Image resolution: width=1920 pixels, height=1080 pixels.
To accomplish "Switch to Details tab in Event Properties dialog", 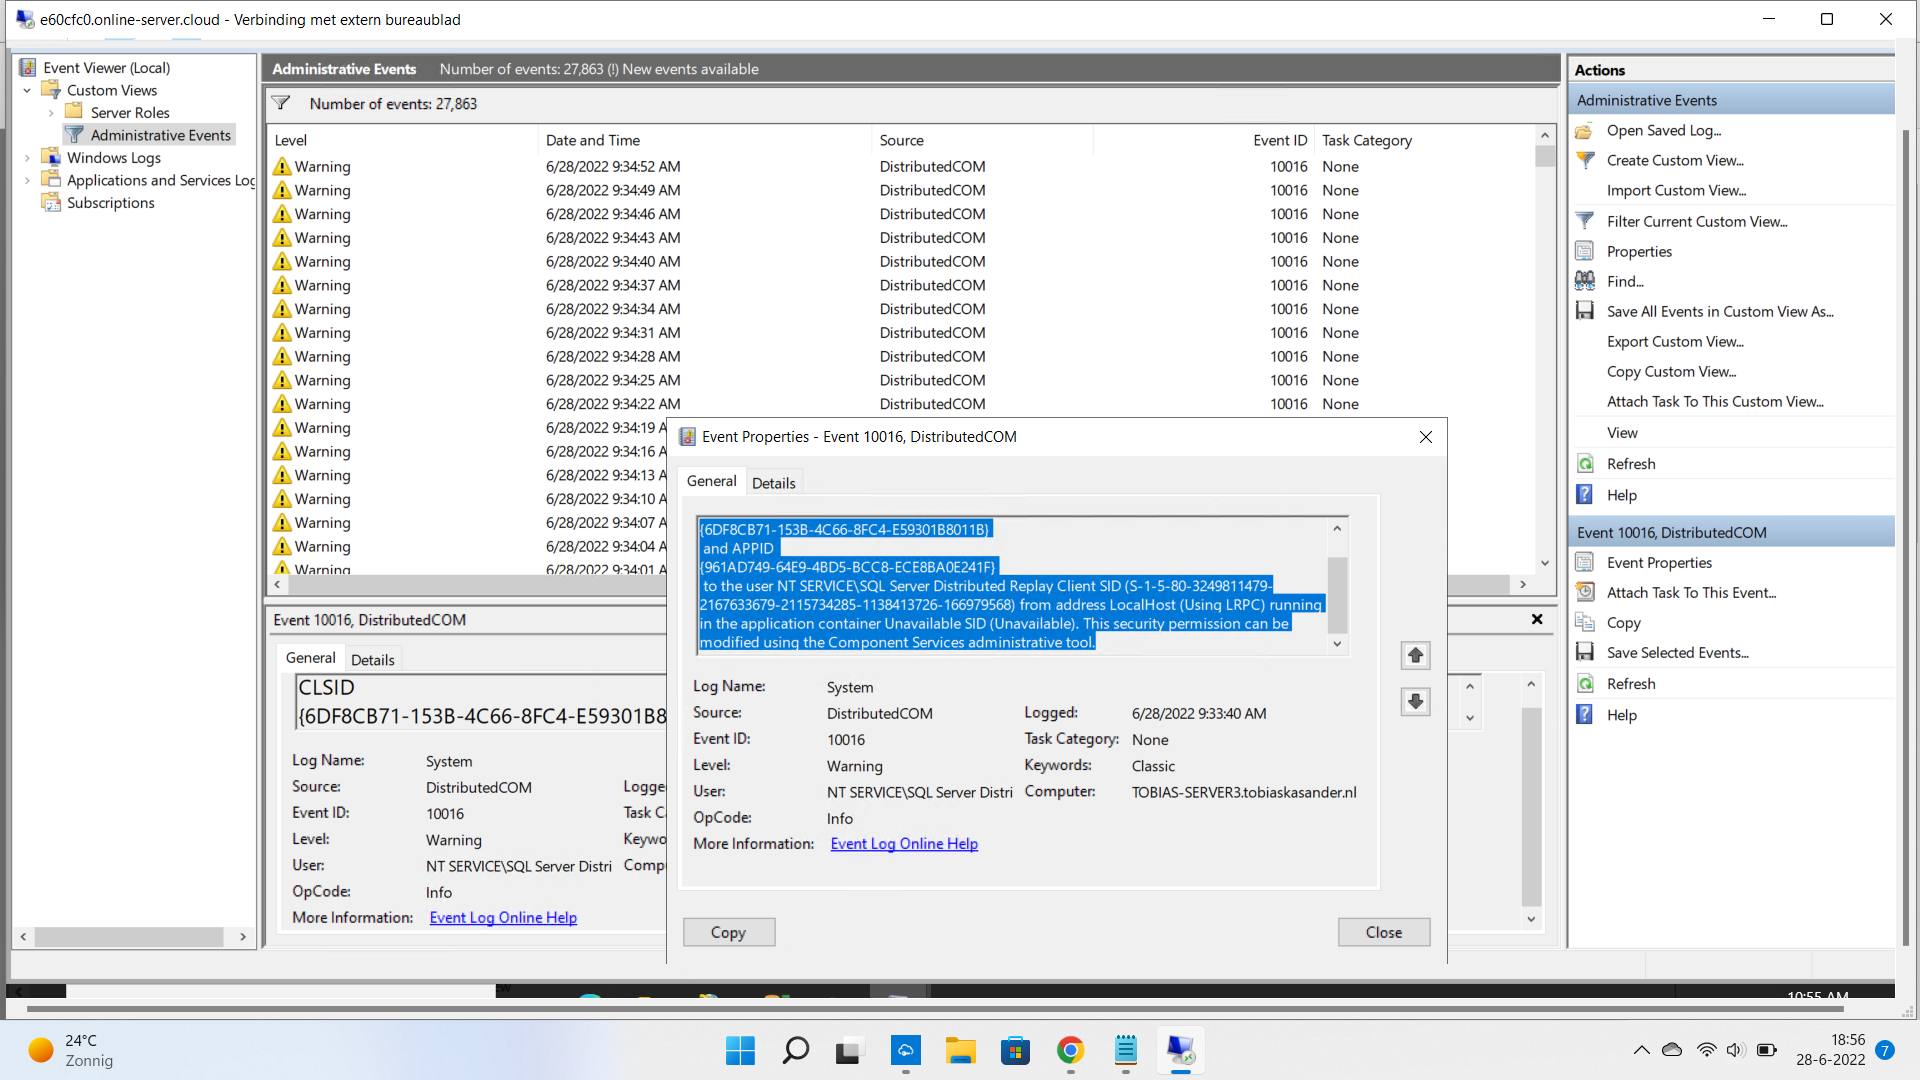I will click(773, 483).
